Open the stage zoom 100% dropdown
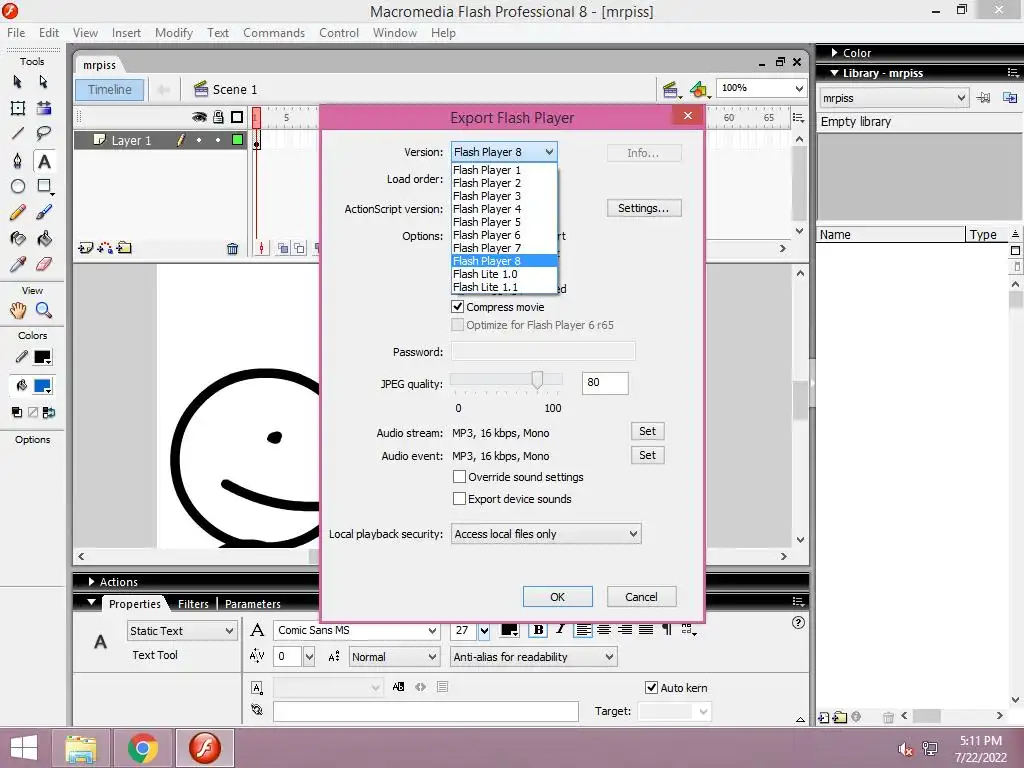The image size is (1024, 768). coord(761,88)
